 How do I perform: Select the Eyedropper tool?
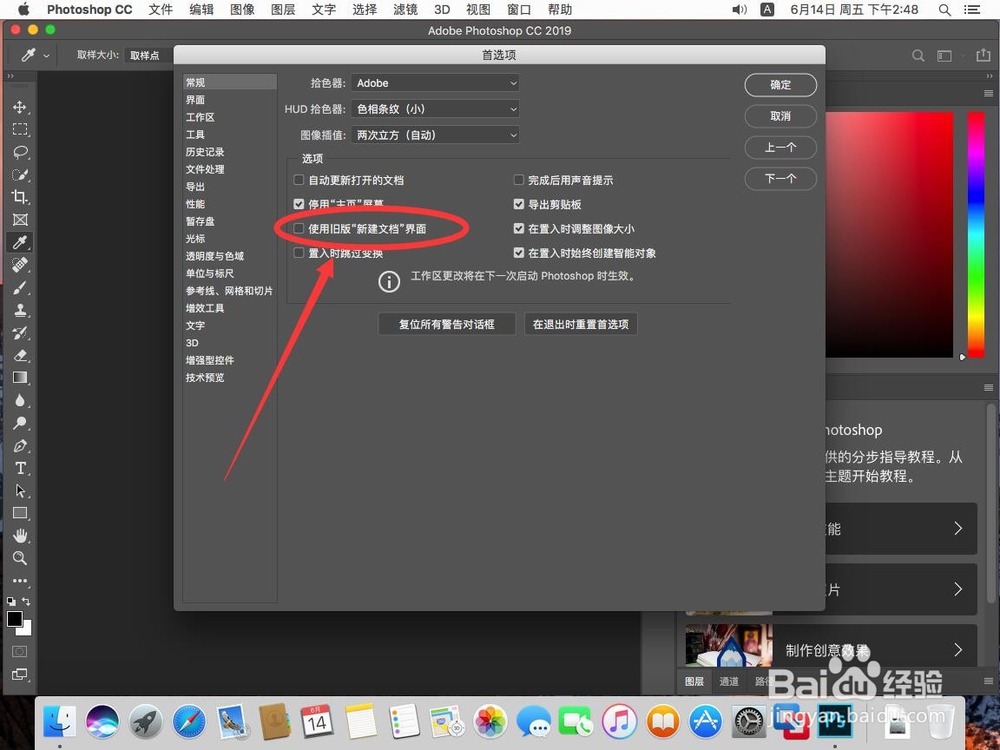point(20,241)
